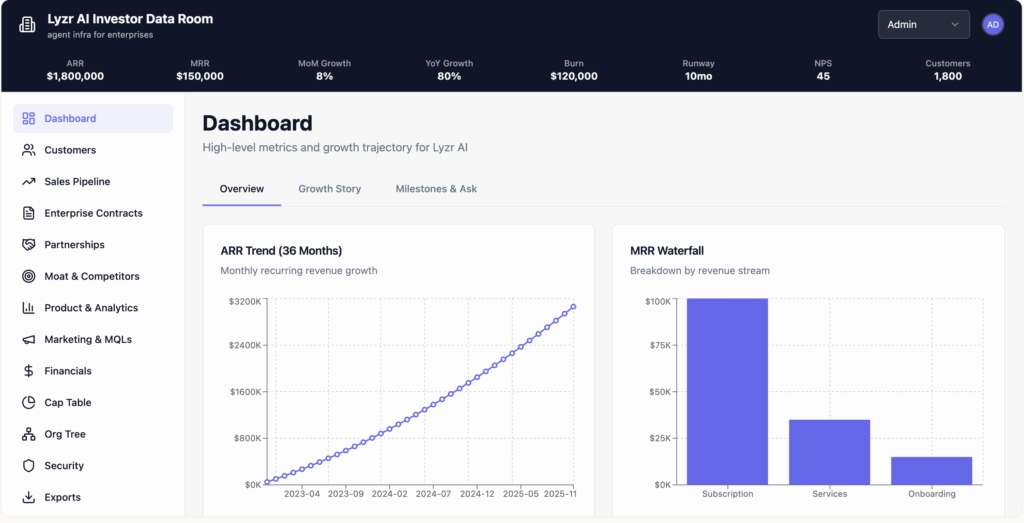Screen dimensions: 1024x523
Task: Select the Overview tab
Action: click(x=241, y=189)
